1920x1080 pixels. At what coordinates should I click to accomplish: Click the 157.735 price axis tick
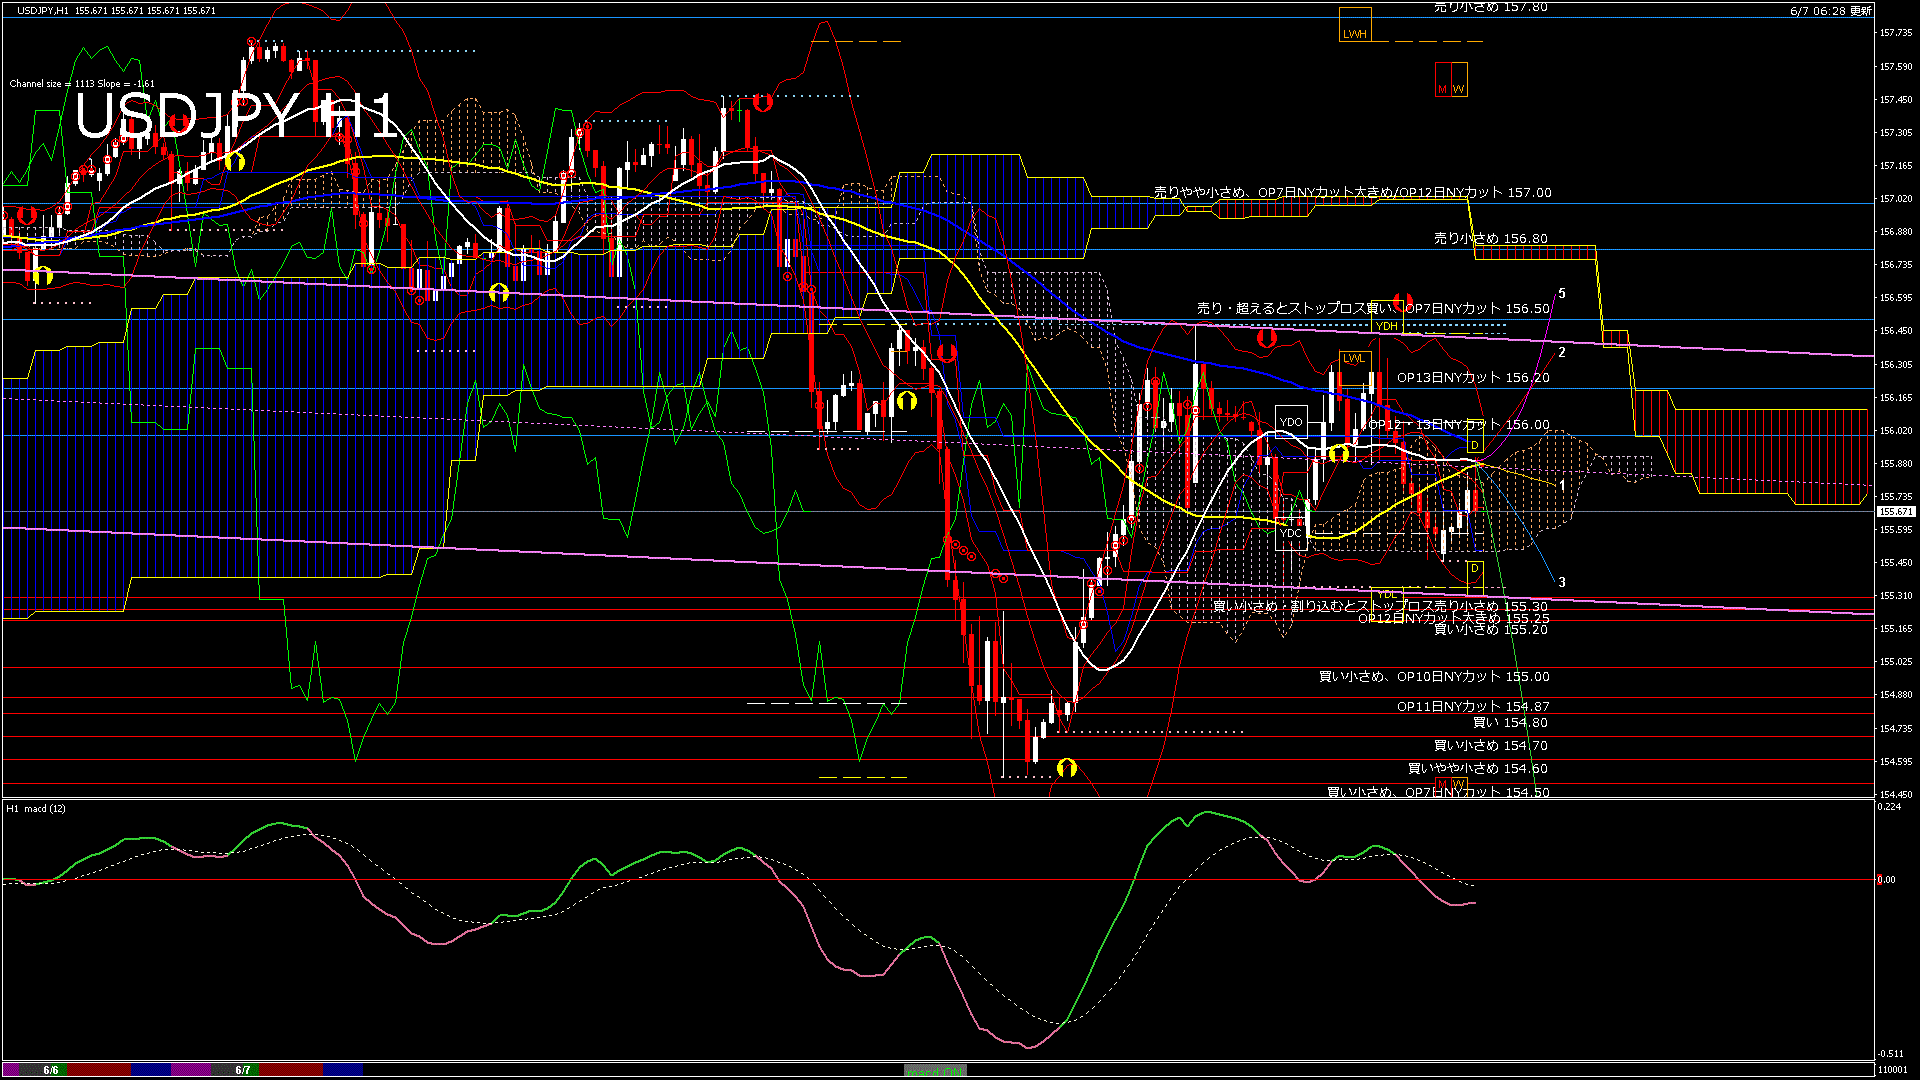(x=1897, y=33)
